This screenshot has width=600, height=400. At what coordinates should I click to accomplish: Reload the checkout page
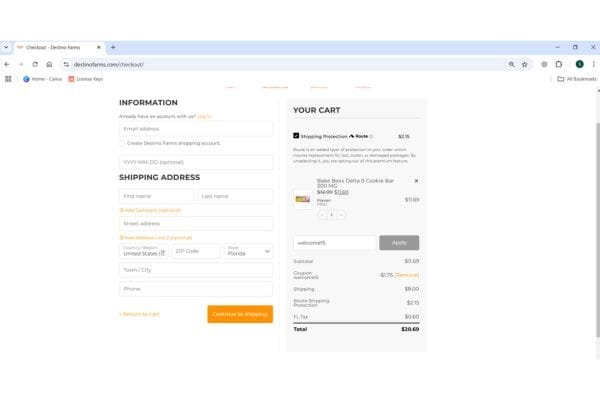click(x=35, y=64)
